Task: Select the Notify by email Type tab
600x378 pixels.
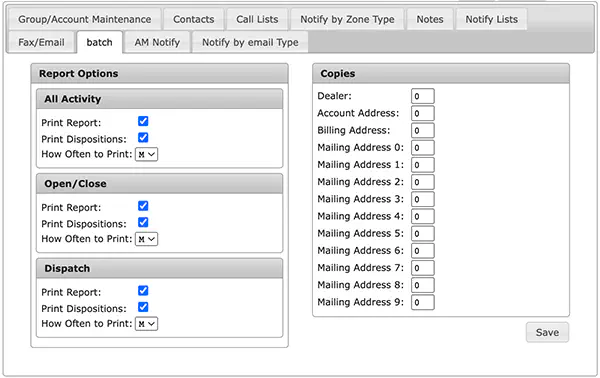Action: coord(250,42)
